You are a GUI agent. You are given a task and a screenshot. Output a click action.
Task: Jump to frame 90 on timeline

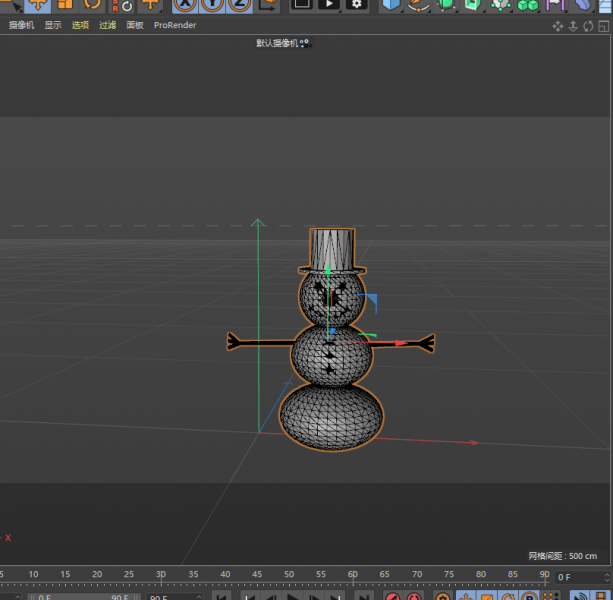(x=544, y=574)
